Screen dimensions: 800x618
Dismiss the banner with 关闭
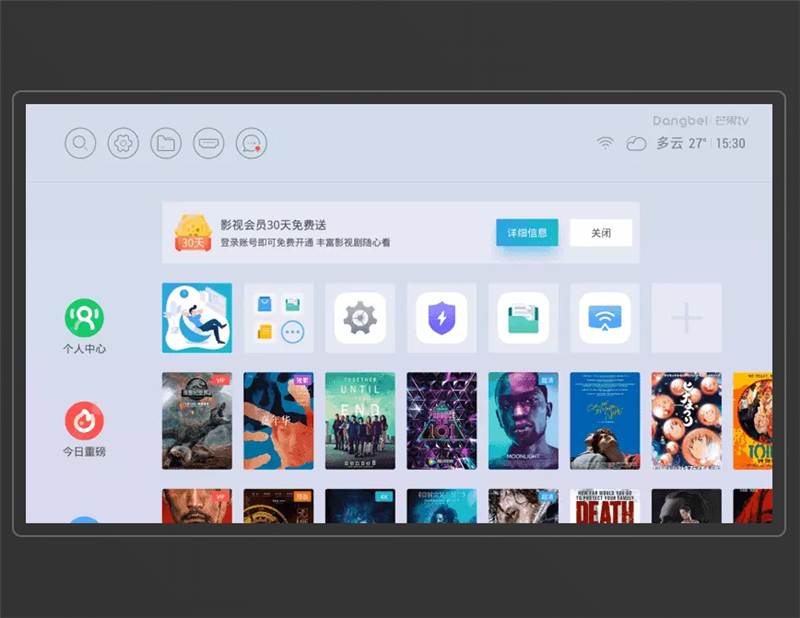coord(601,233)
